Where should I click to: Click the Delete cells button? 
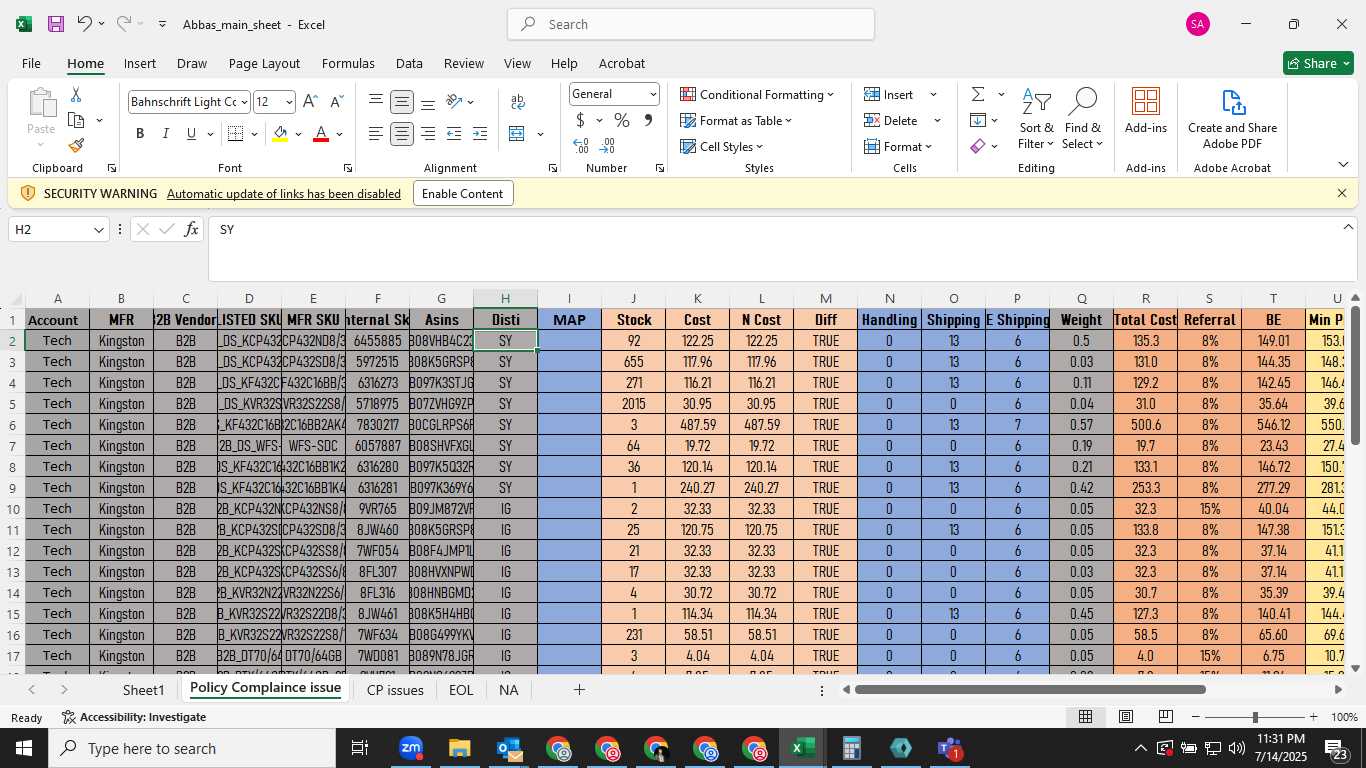(x=891, y=120)
